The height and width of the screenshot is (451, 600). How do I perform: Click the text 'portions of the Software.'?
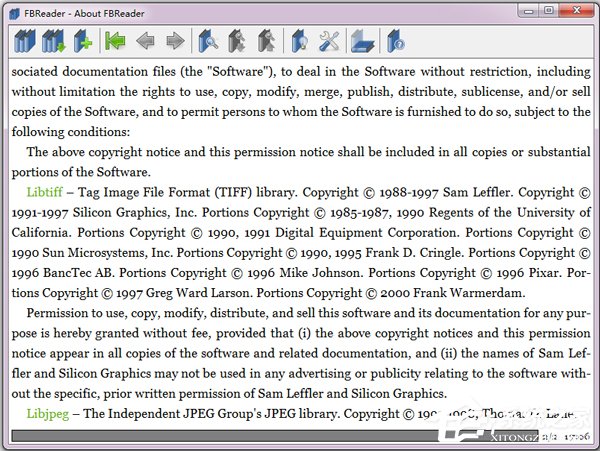coord(81,172)
